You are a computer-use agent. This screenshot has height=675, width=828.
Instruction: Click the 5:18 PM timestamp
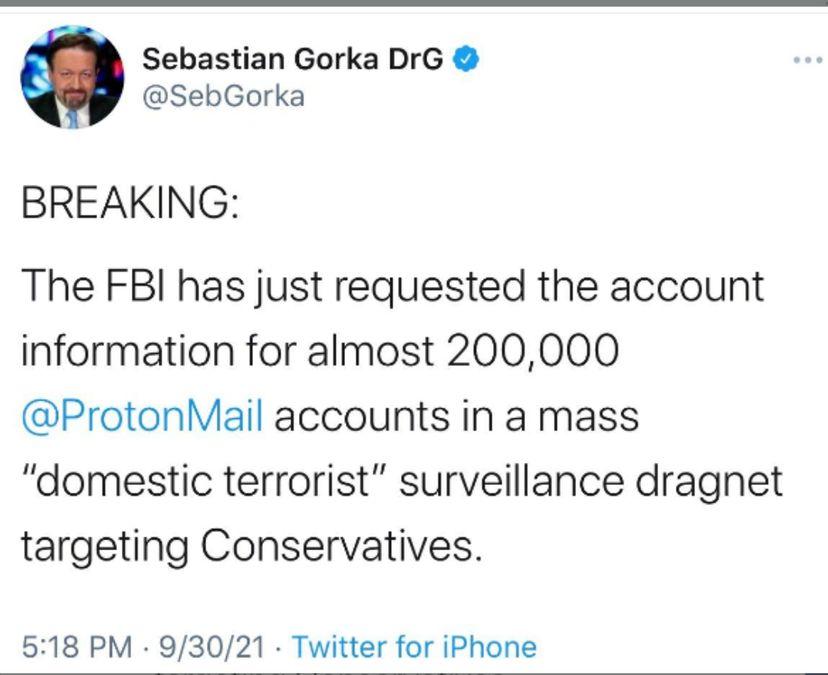pos(76,647)
